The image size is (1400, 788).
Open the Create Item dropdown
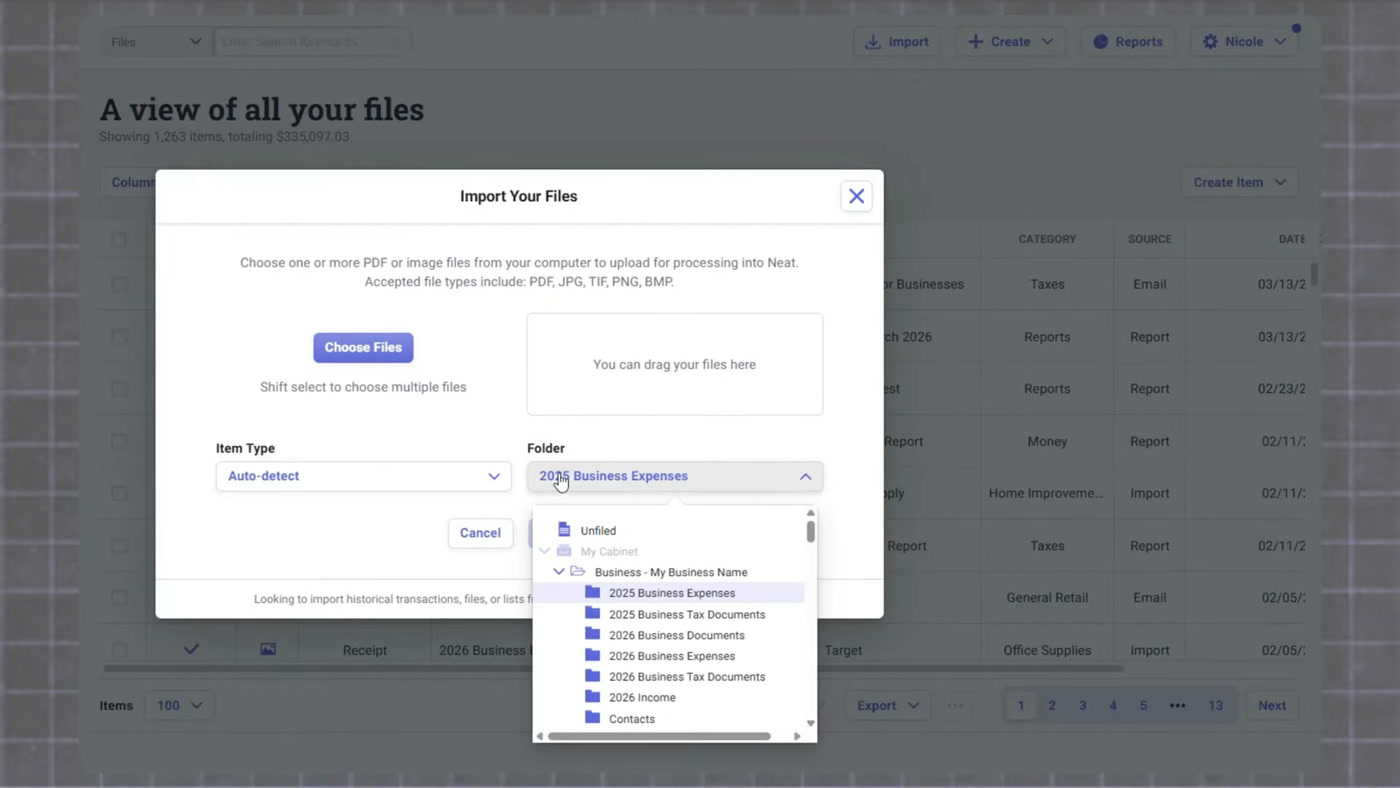click(x=1239, y=182)
